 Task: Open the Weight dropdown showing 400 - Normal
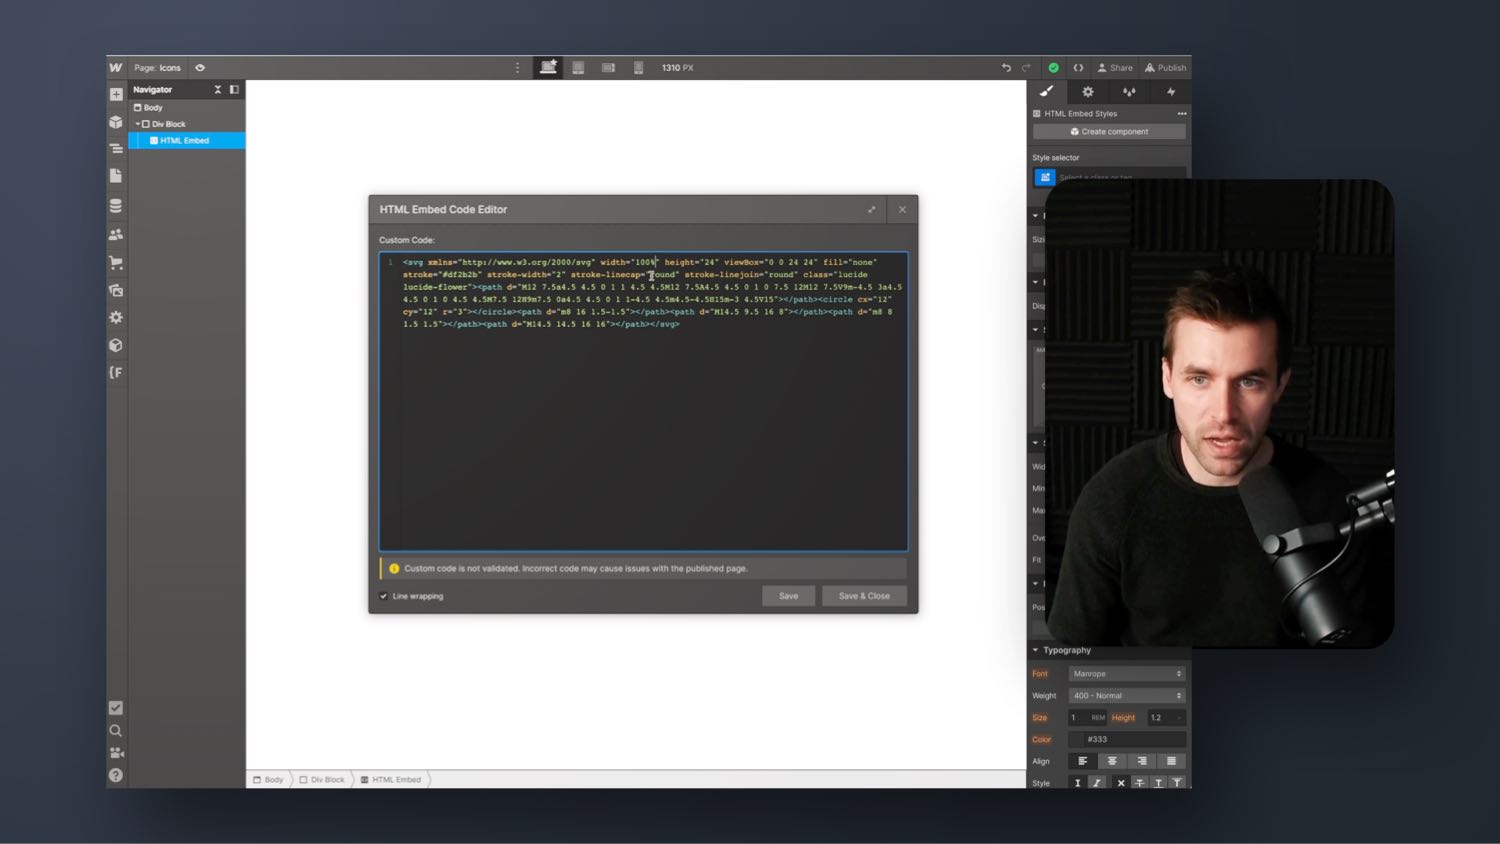point(1127,696)
